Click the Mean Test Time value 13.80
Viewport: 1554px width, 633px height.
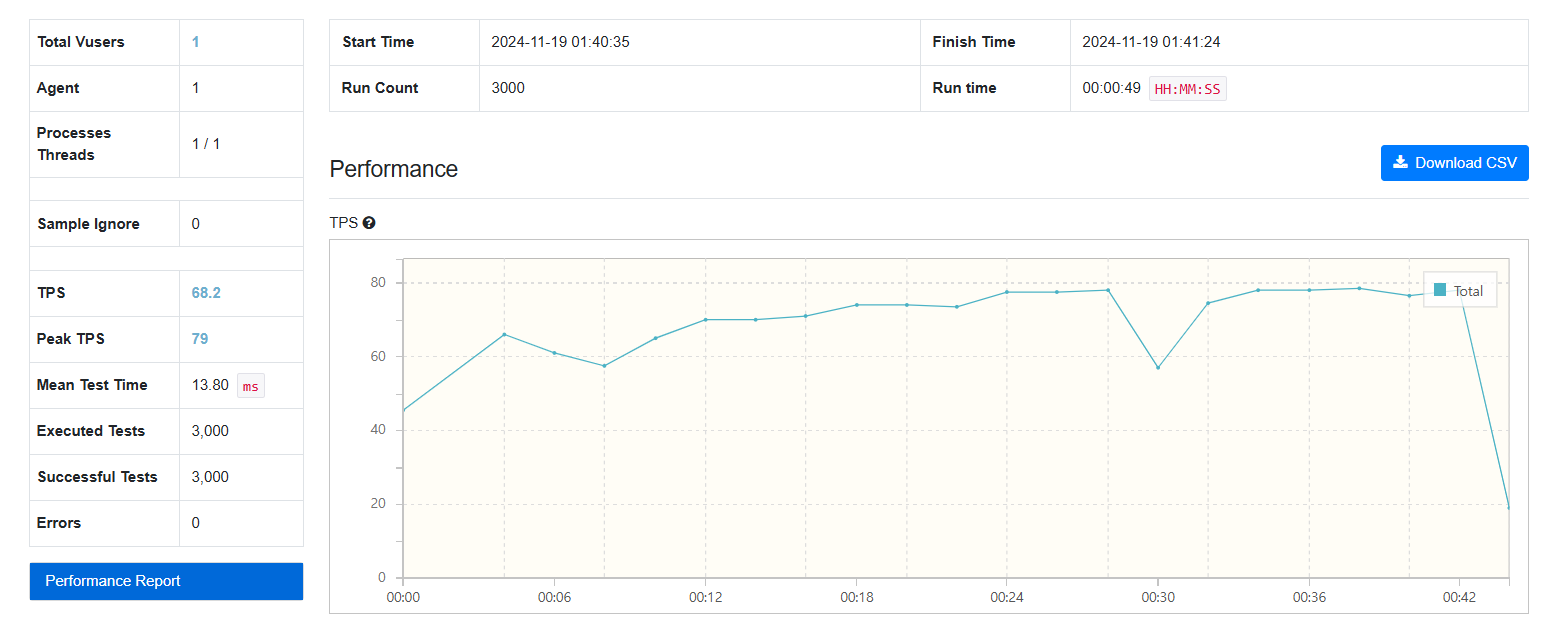(210, 385)
